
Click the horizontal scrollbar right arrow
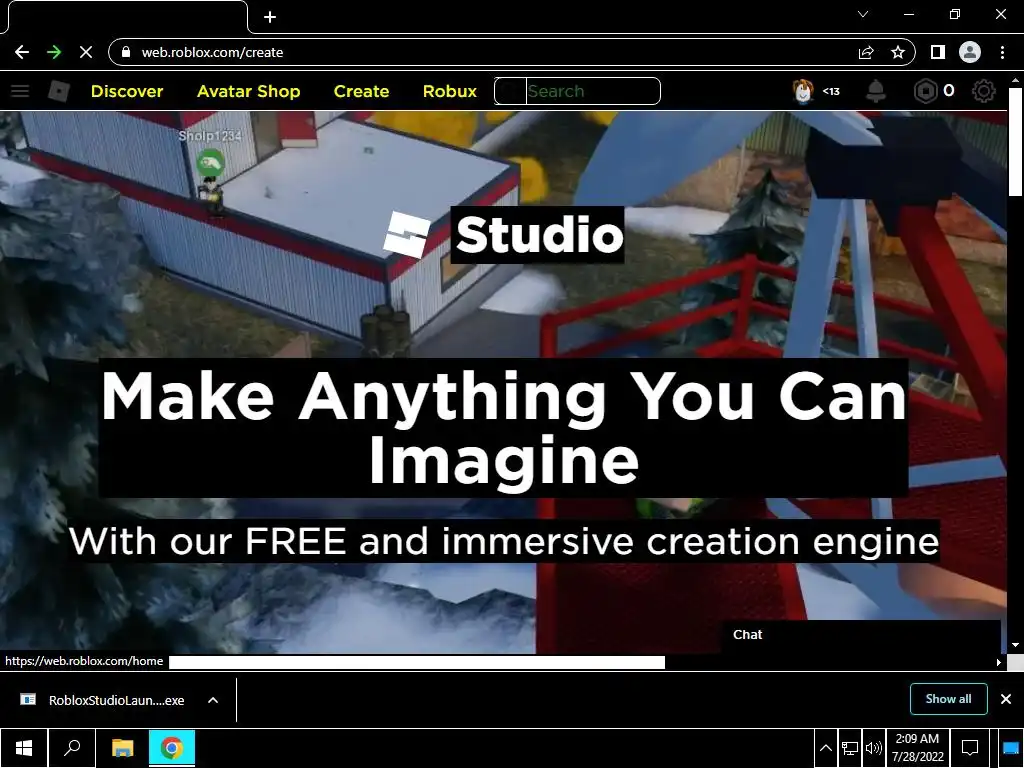pos(999,662)
